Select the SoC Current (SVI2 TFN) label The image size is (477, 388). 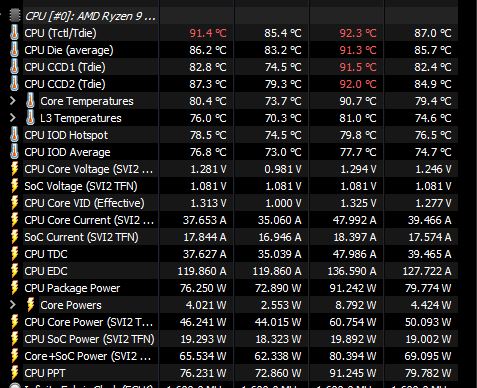coord(81,237)
